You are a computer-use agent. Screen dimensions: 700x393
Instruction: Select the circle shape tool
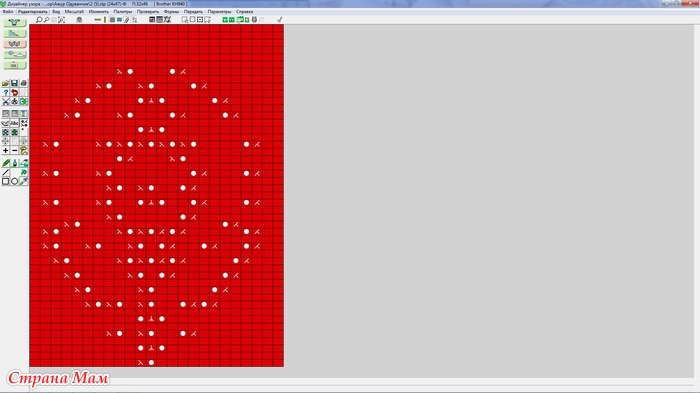tap(14, 181)
